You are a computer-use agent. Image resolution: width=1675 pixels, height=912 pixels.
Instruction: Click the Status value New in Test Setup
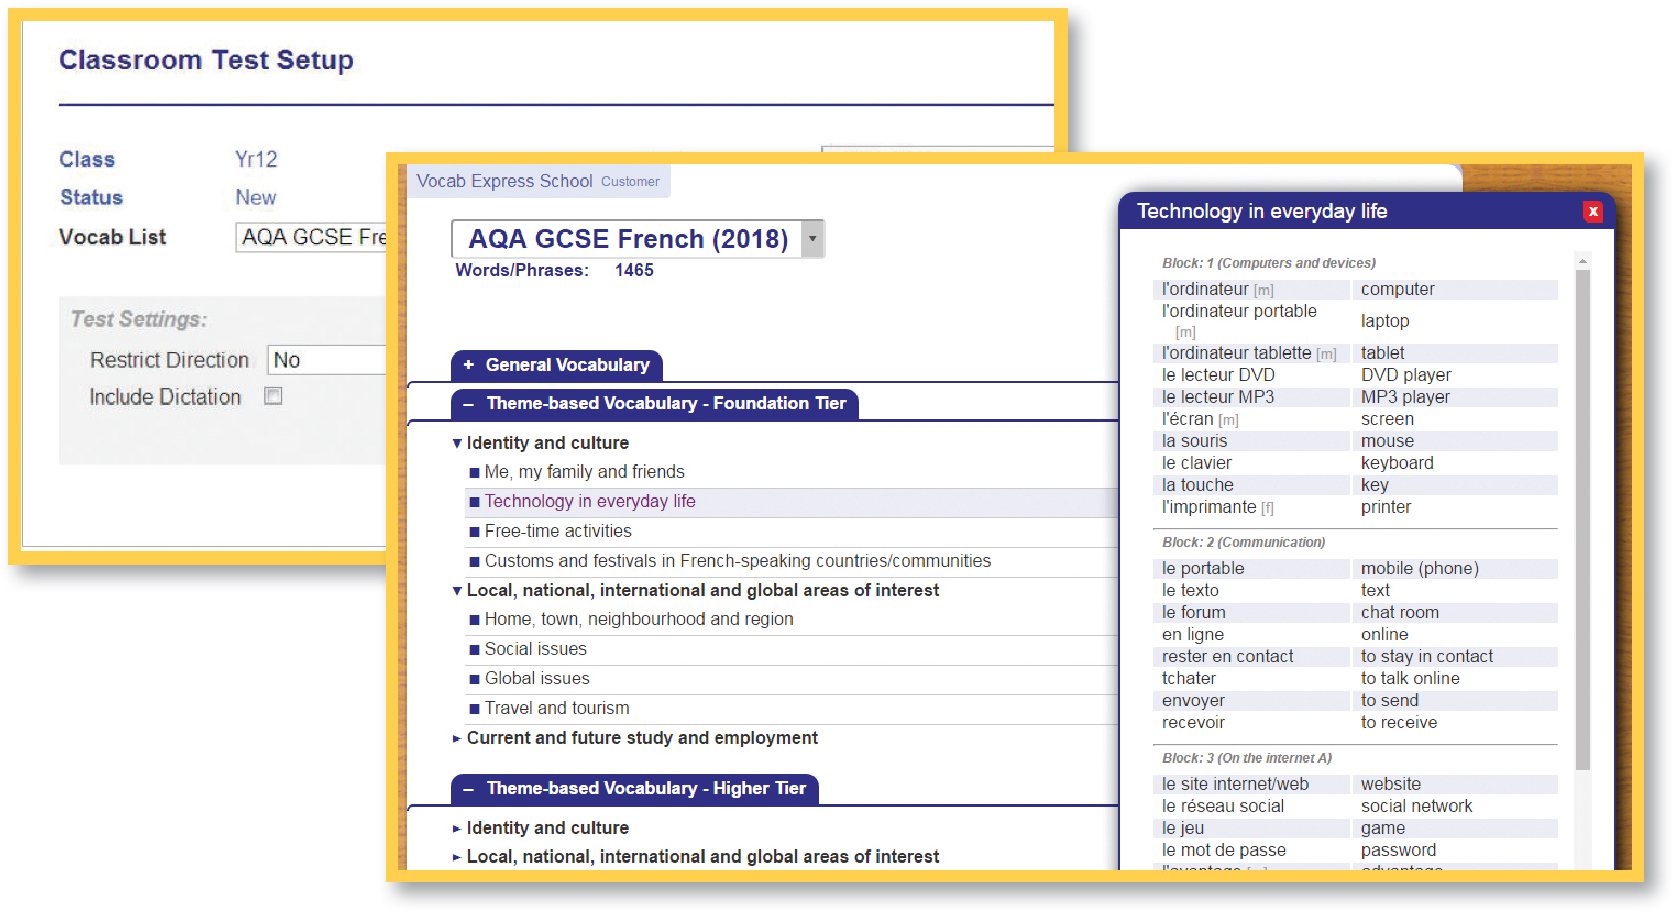tap(256, 198)
